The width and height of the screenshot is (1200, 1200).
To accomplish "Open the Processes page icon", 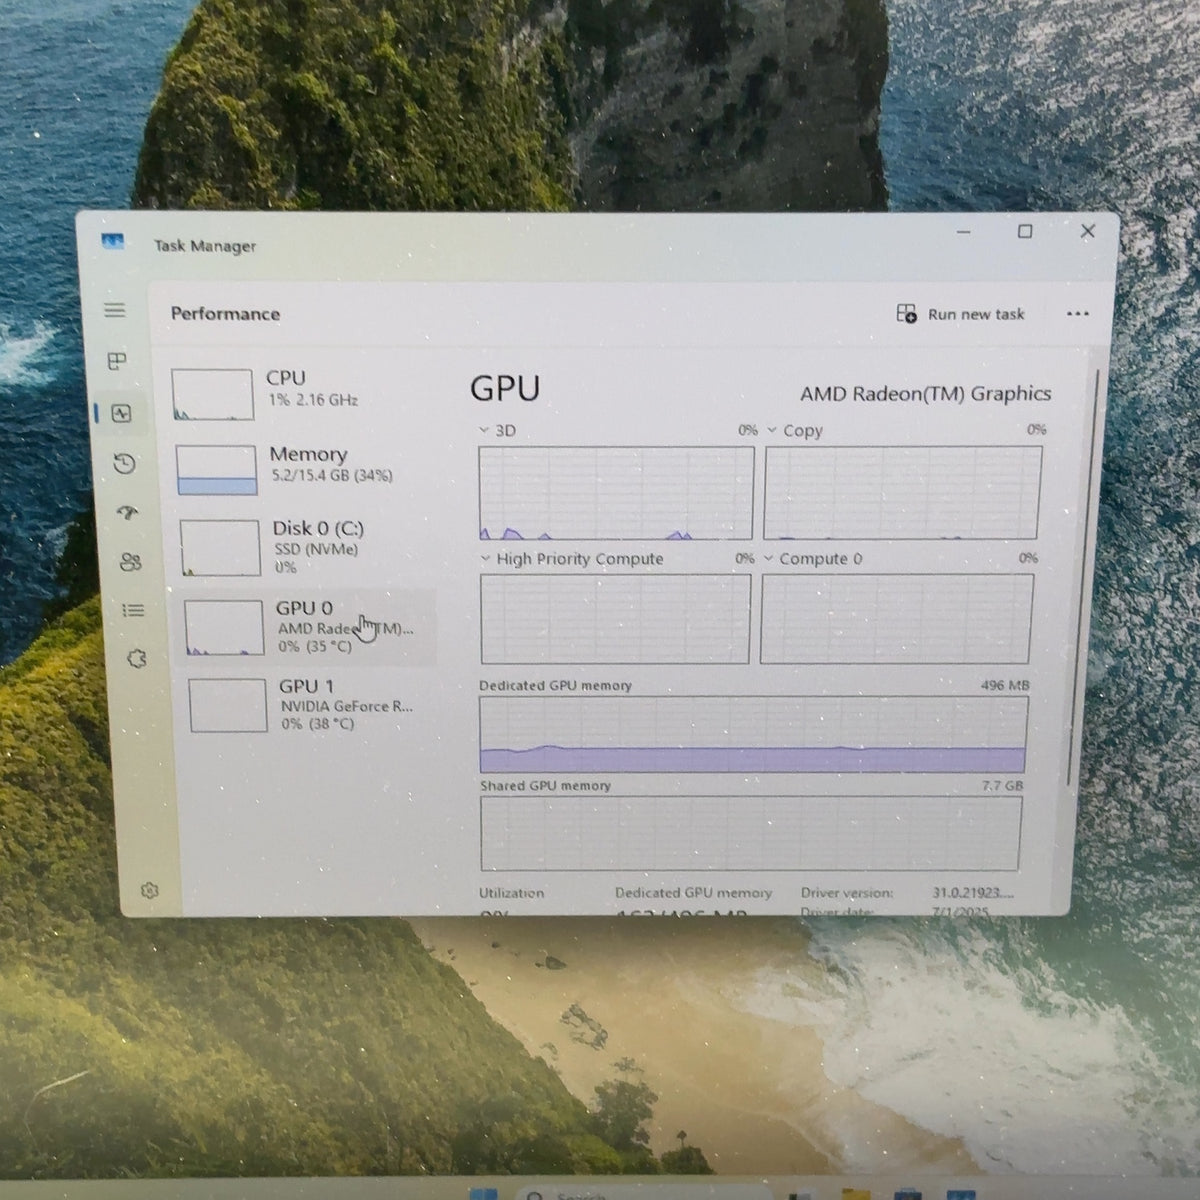I will click(117, 361).
